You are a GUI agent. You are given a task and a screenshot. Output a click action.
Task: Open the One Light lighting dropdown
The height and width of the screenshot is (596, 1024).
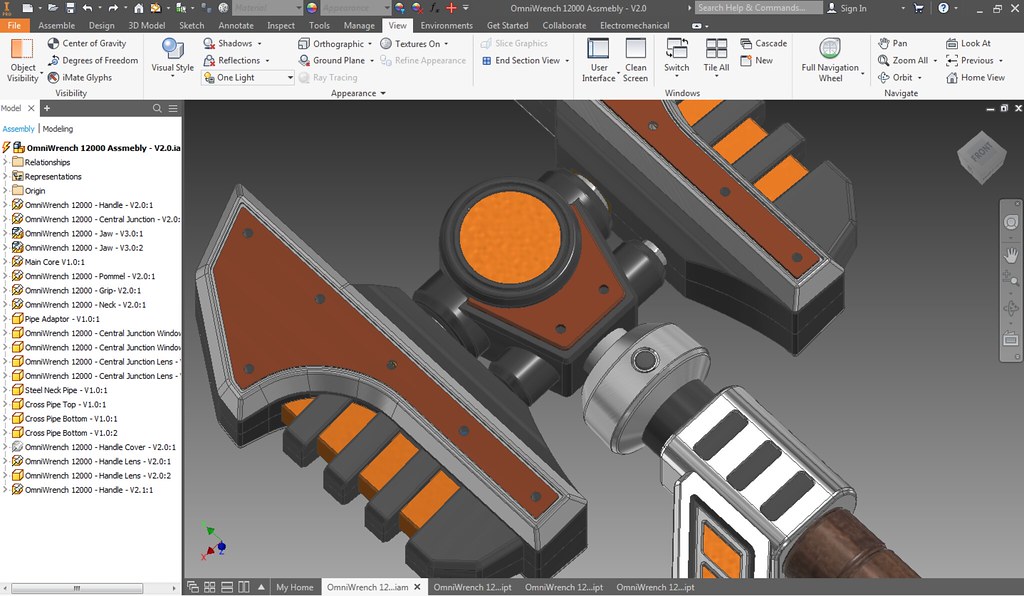click(x=248, y=77)
